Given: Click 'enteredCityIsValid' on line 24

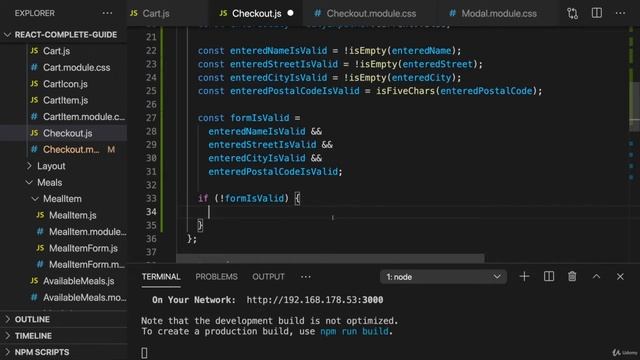Looking at the screenshot, I should click(x=278, y=78).
